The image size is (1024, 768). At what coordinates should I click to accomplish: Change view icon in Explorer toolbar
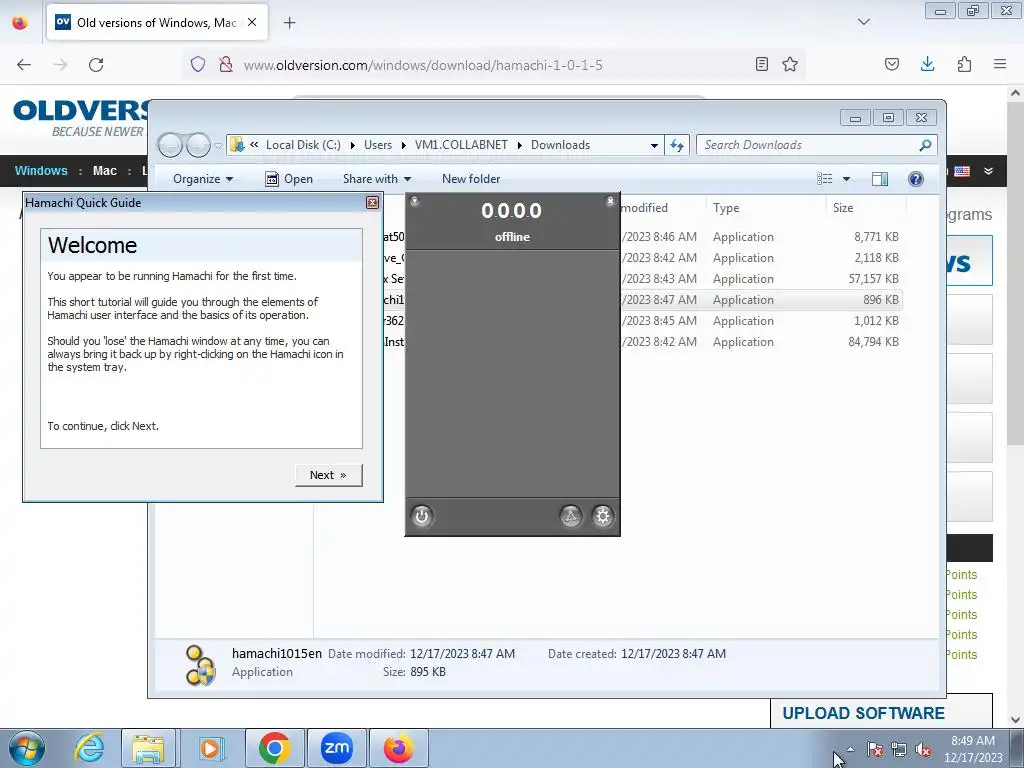click(825, 179)
